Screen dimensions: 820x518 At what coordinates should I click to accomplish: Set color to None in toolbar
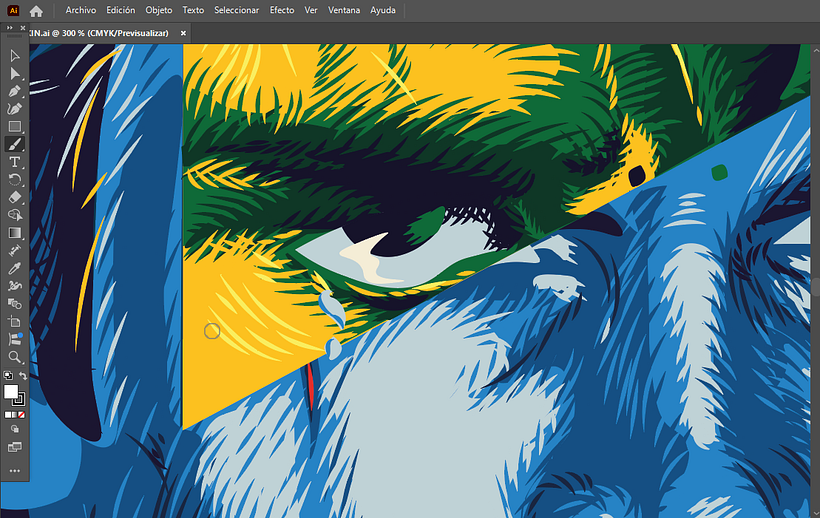[23, 413]
